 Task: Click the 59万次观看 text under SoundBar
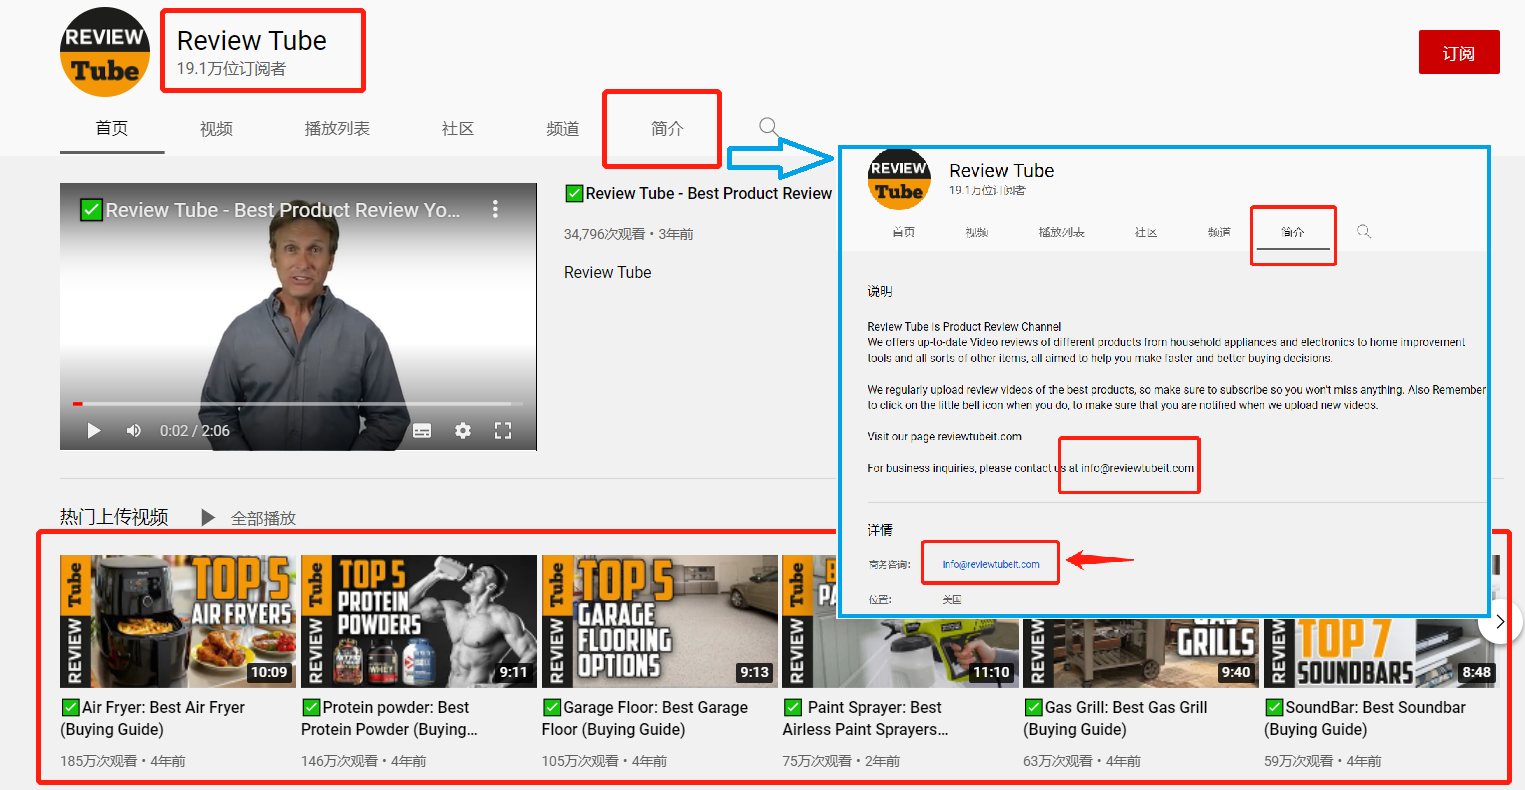click(x=1298, y=761)
